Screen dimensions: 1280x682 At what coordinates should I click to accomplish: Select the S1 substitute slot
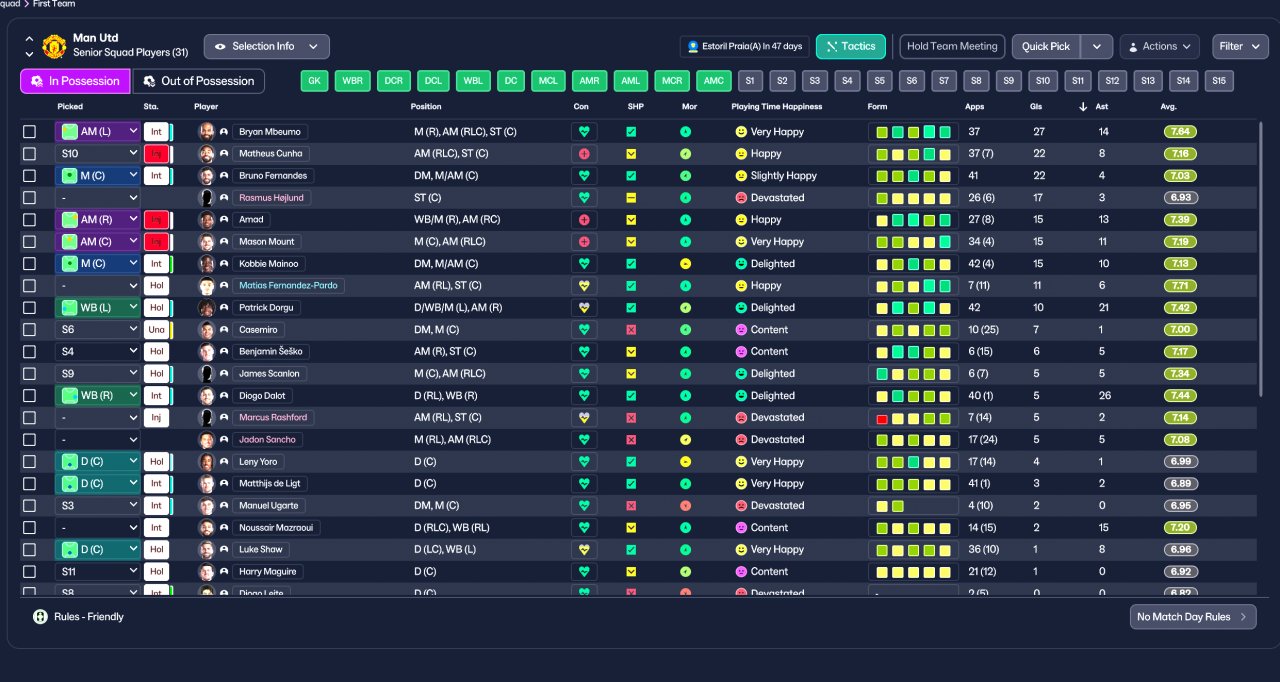[x=751, y=81]
